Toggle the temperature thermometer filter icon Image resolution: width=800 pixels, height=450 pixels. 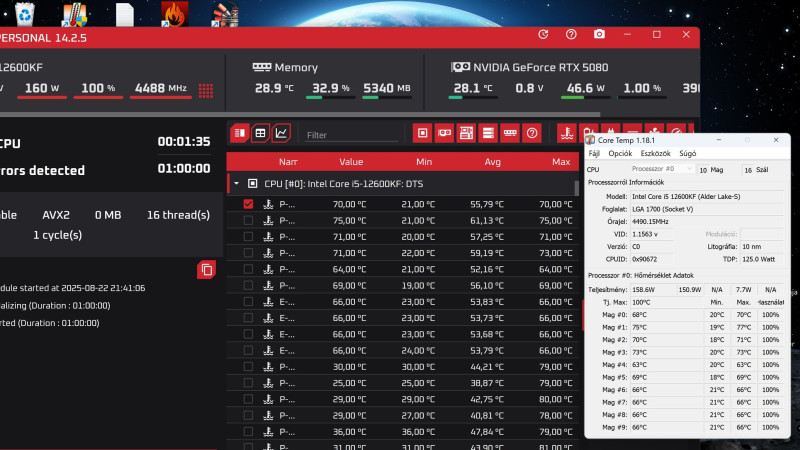click(567, 133)
